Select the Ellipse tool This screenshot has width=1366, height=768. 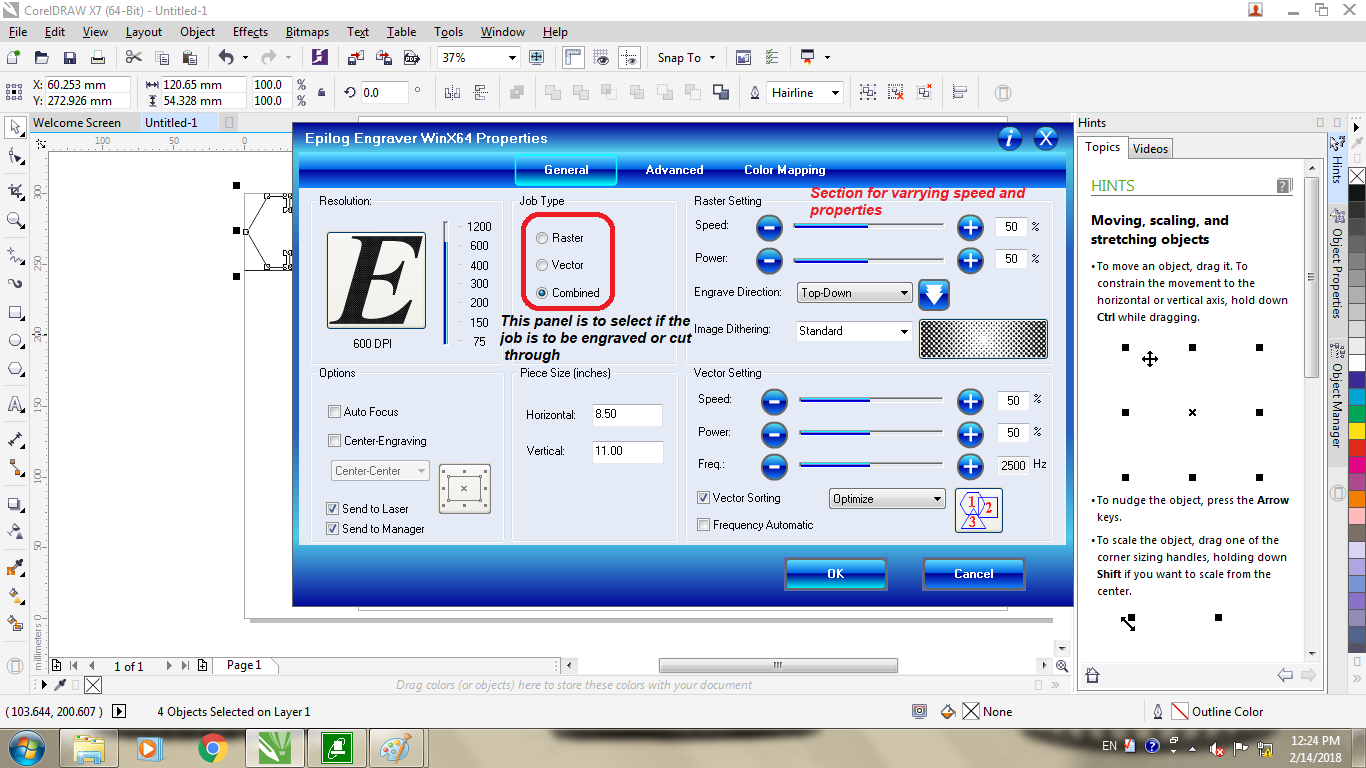click(15, 341)
